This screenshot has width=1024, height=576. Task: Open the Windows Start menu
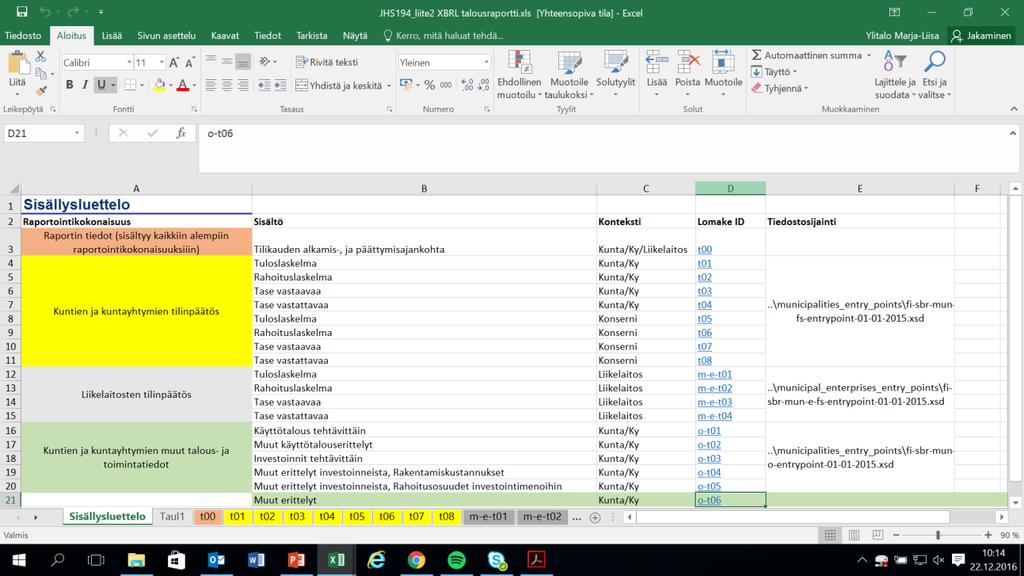pyautogui.click(x=18, y=560)
